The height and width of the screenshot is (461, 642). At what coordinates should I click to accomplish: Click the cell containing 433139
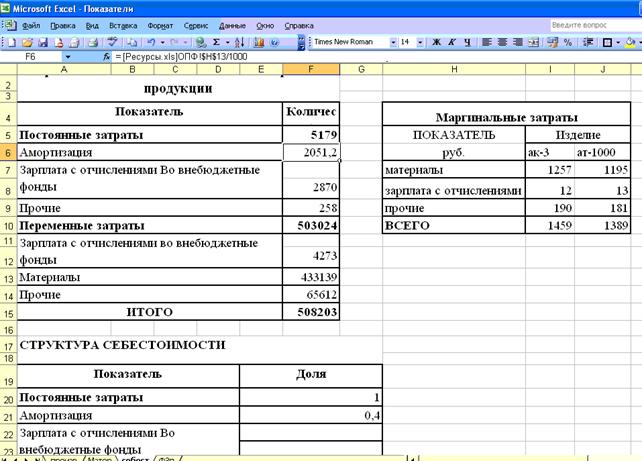[x=311, y=277]
